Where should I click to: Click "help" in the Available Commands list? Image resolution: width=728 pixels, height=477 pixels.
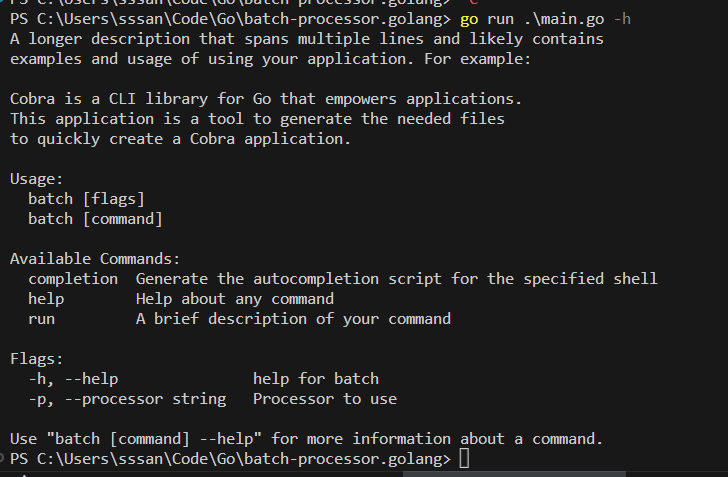tap(46, 299)
